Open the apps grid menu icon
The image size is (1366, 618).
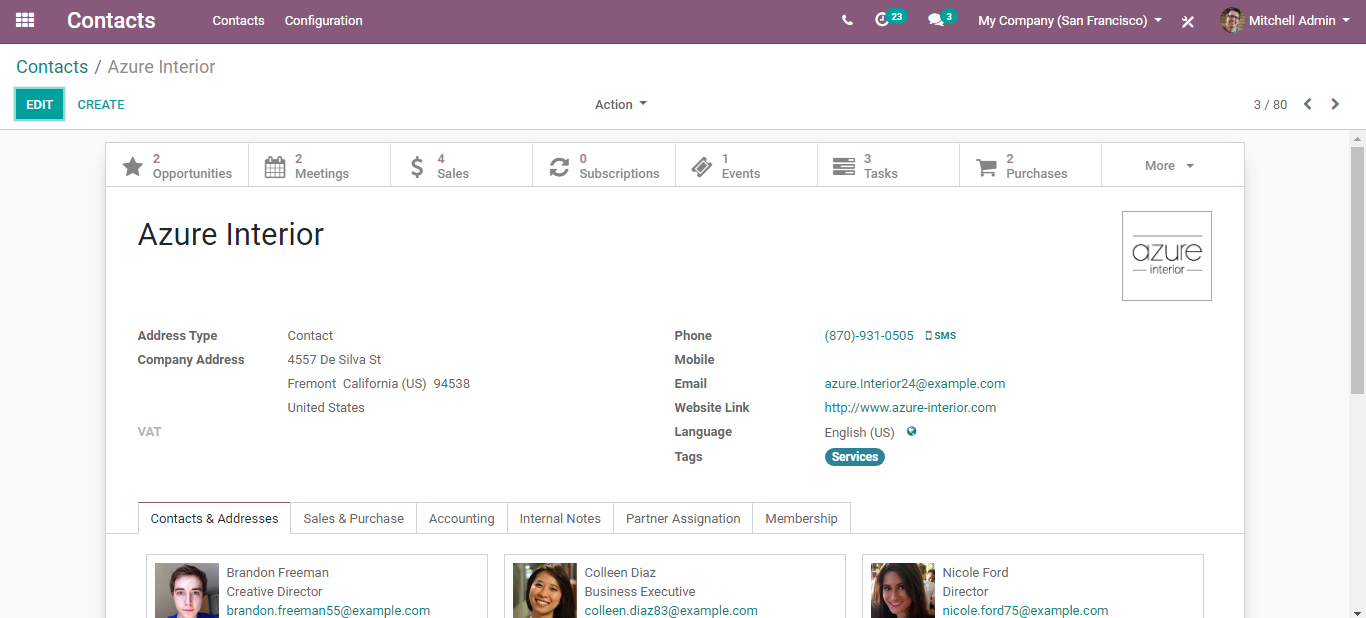point(25,20)
